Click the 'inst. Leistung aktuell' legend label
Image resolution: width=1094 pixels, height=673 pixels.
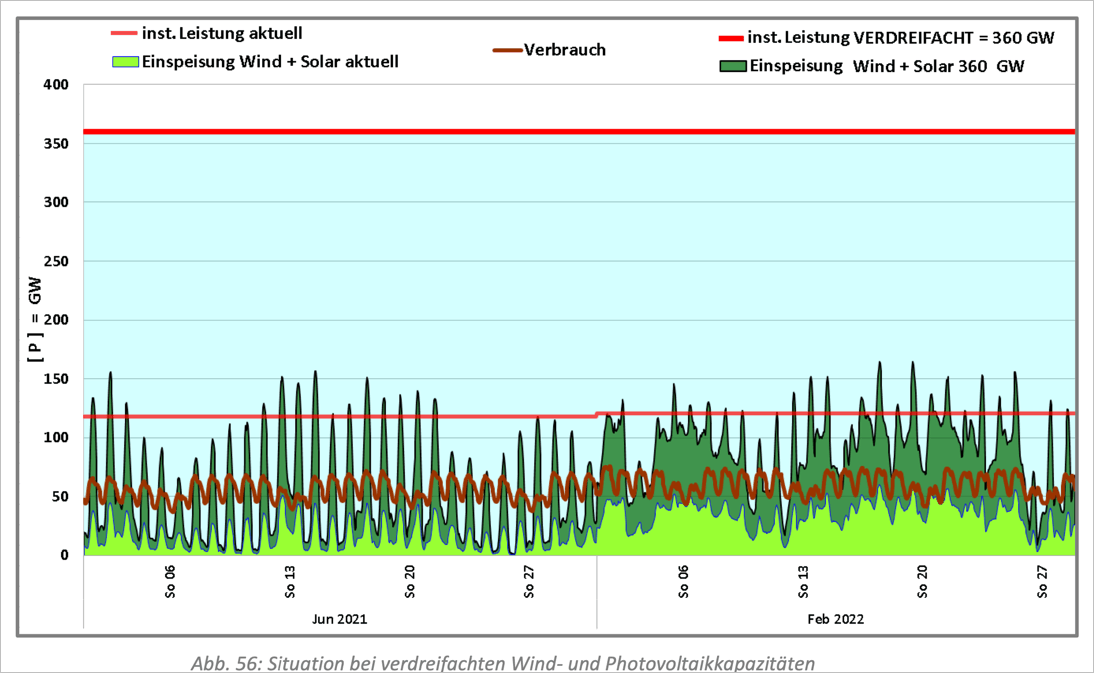pyautogui.click(x=222, y=33)
